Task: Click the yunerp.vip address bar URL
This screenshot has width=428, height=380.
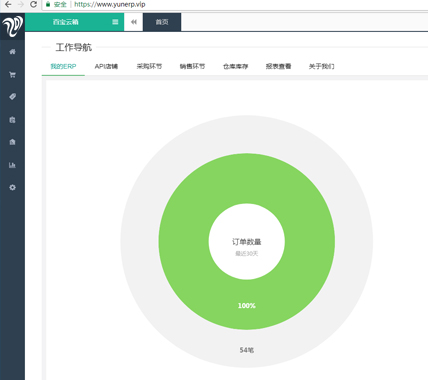Action: point(110,4)
